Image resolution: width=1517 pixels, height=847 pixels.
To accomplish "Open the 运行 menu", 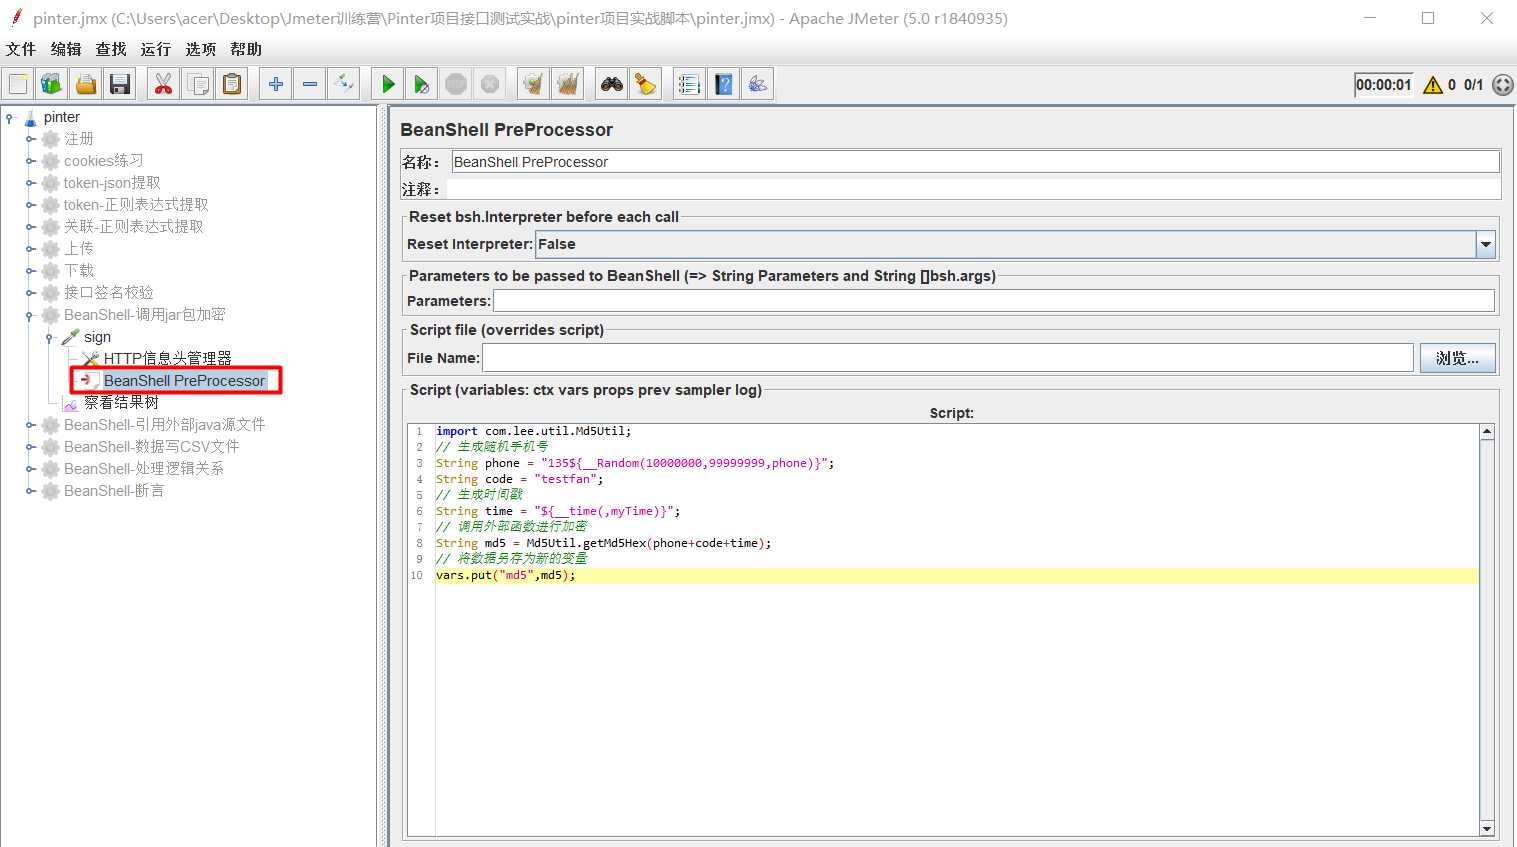I will [156, 49].
